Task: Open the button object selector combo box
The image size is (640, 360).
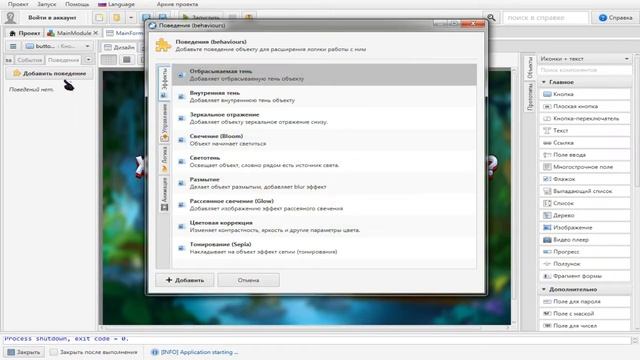Action: 58,46
